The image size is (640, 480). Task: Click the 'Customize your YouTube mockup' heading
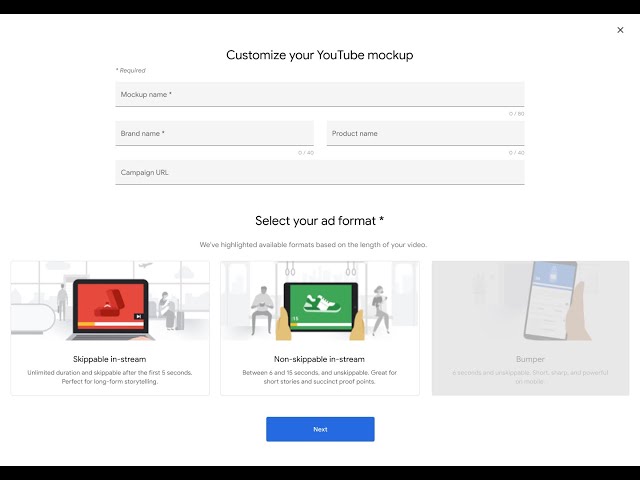pyautogui.click(x=320, y=55)
